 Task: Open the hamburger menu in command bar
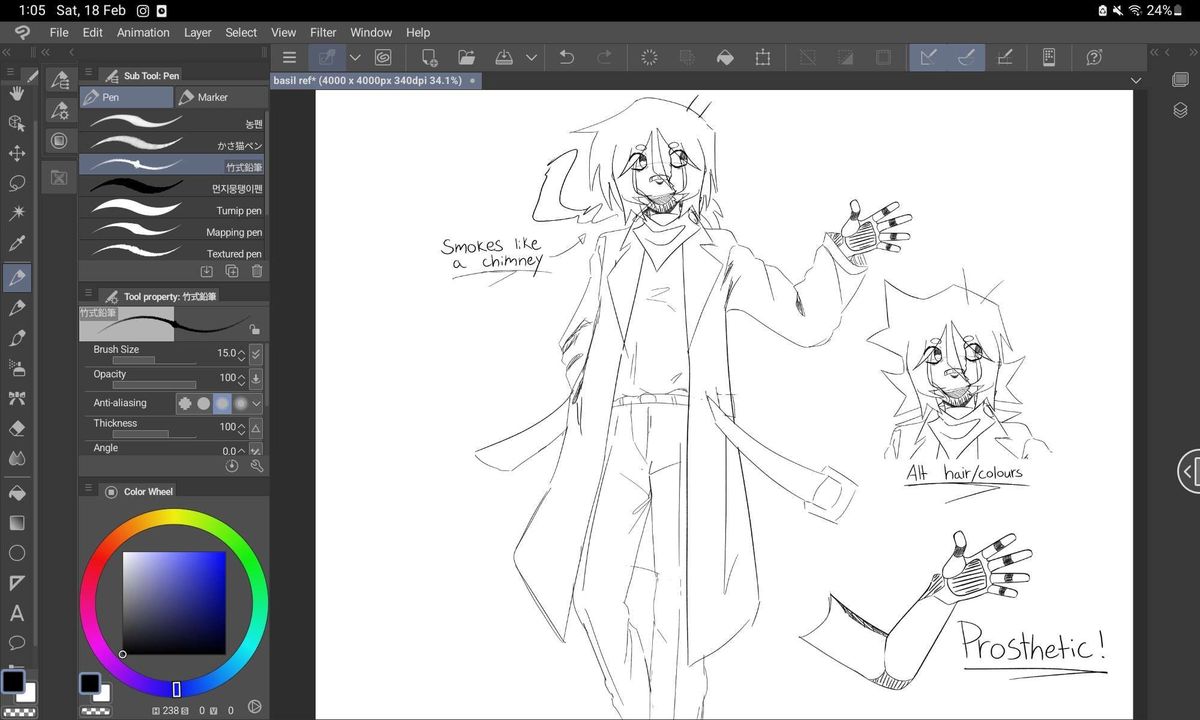[x=289, y=57]
